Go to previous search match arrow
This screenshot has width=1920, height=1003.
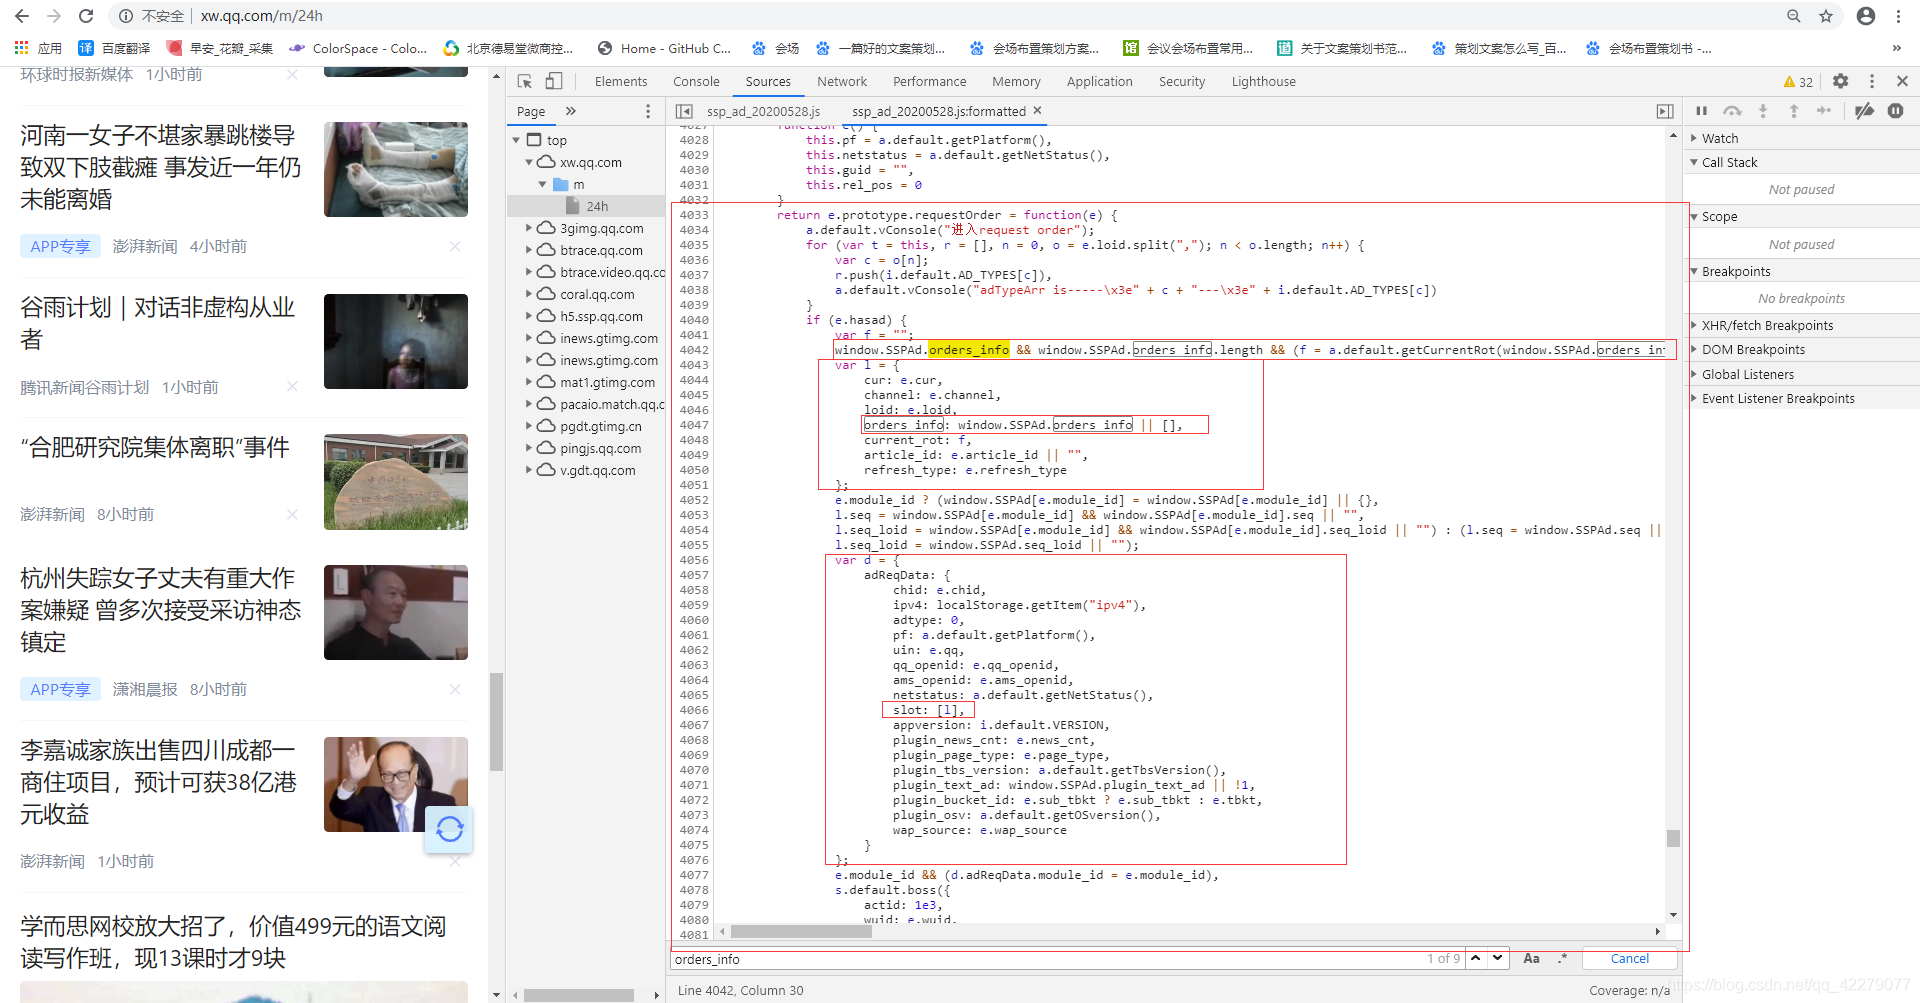[1475, 958]
